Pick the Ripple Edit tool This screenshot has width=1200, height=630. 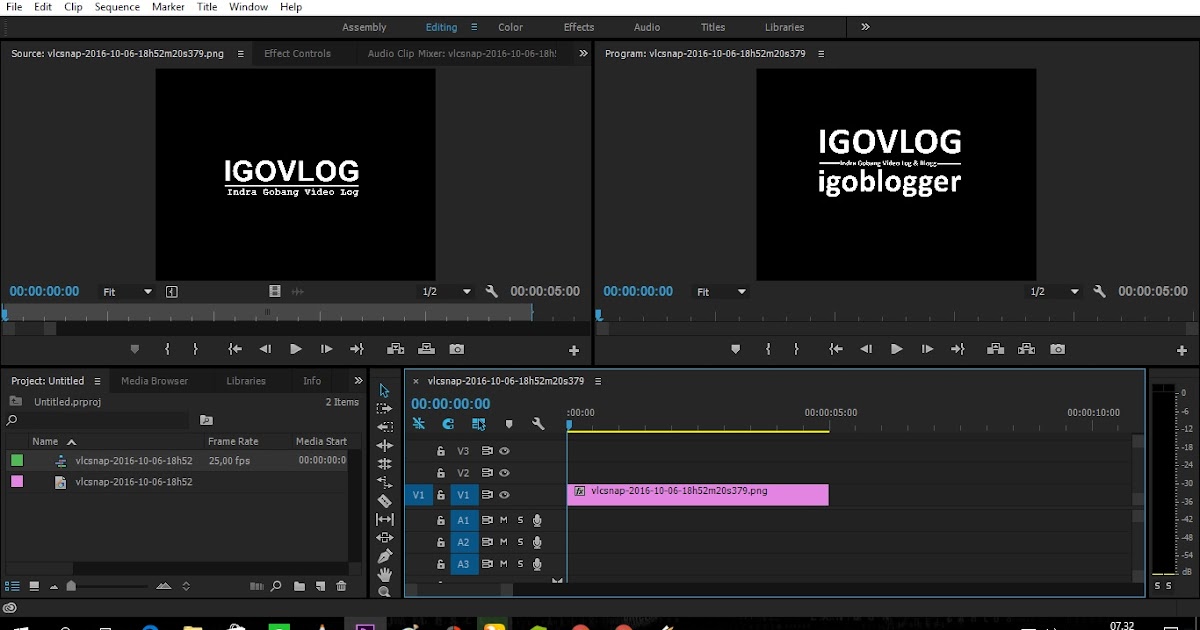tap(384, 445)
